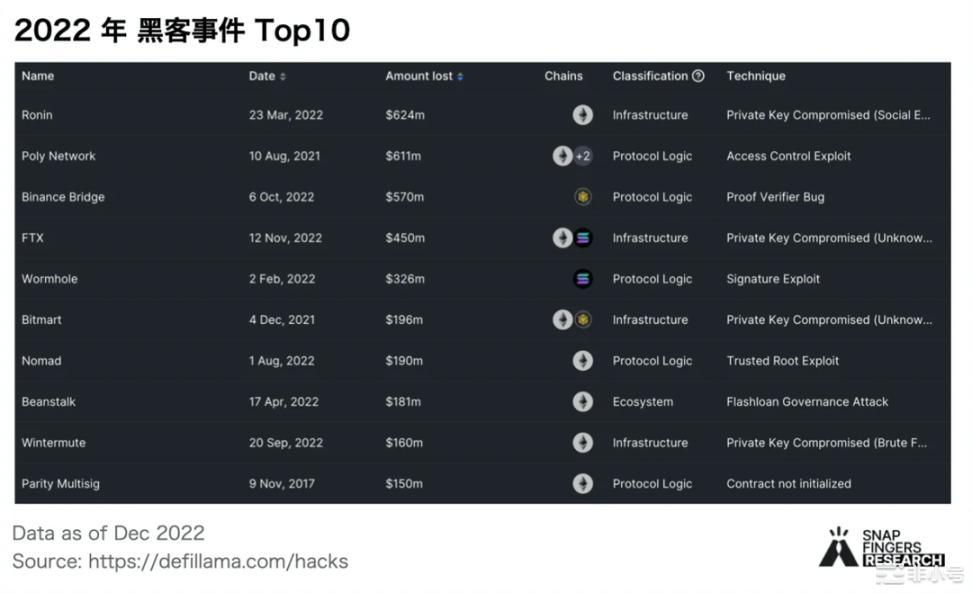This screenshot has height=593, width=972.
Task: Click the Chains column header
Action: click(563, 76)
